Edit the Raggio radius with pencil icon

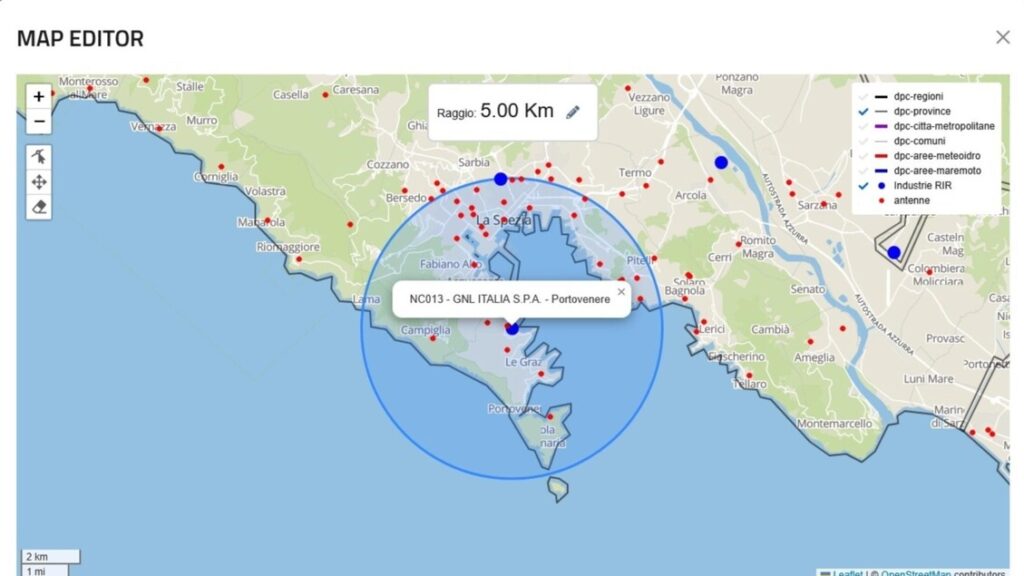click(x=573, y=112)
